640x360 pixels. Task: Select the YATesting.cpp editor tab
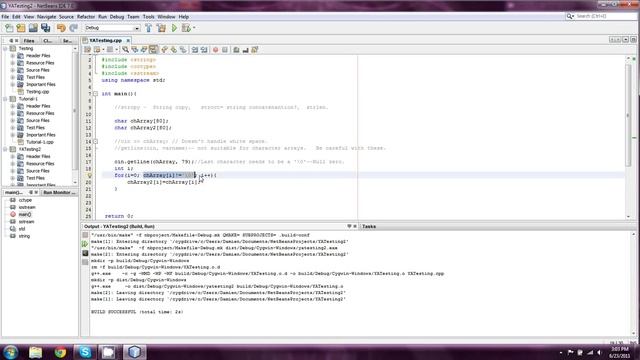coord(105,40)
